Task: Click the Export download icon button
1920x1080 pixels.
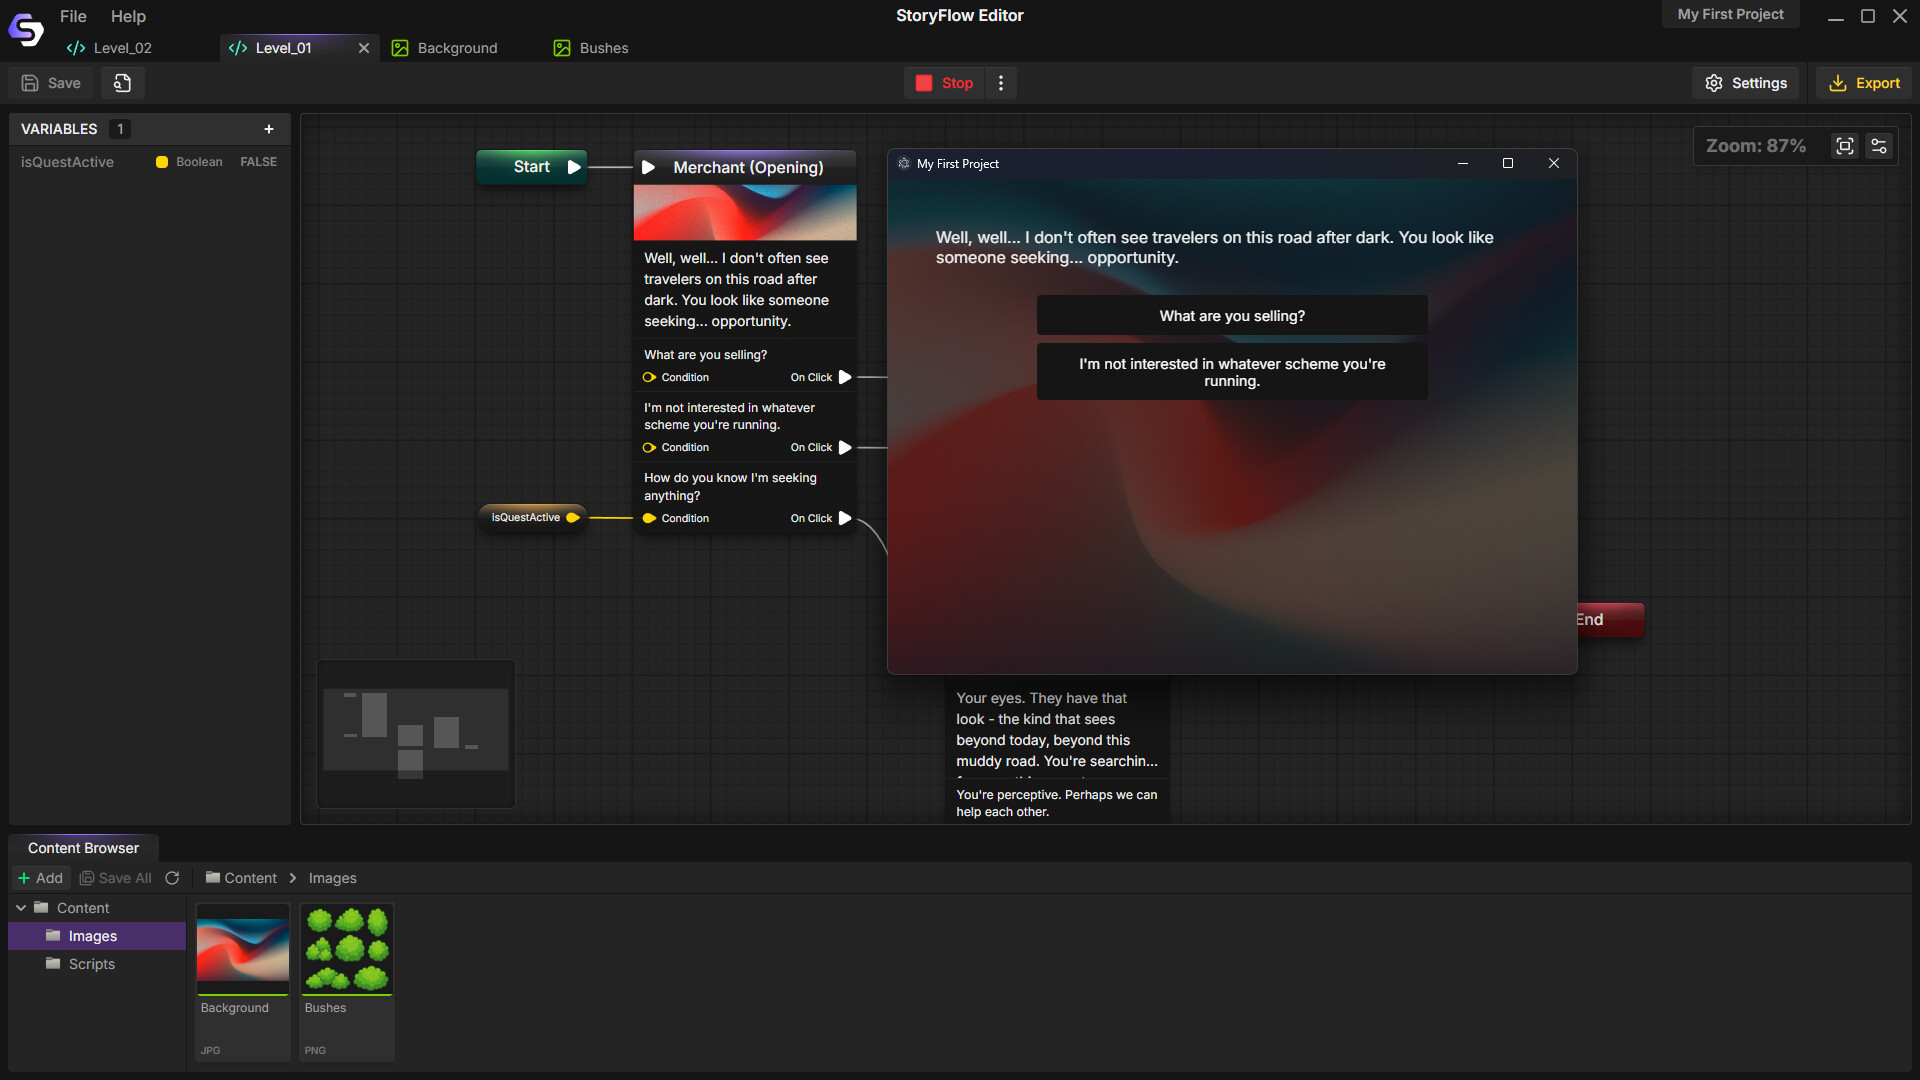Action: coord(1864,83)
